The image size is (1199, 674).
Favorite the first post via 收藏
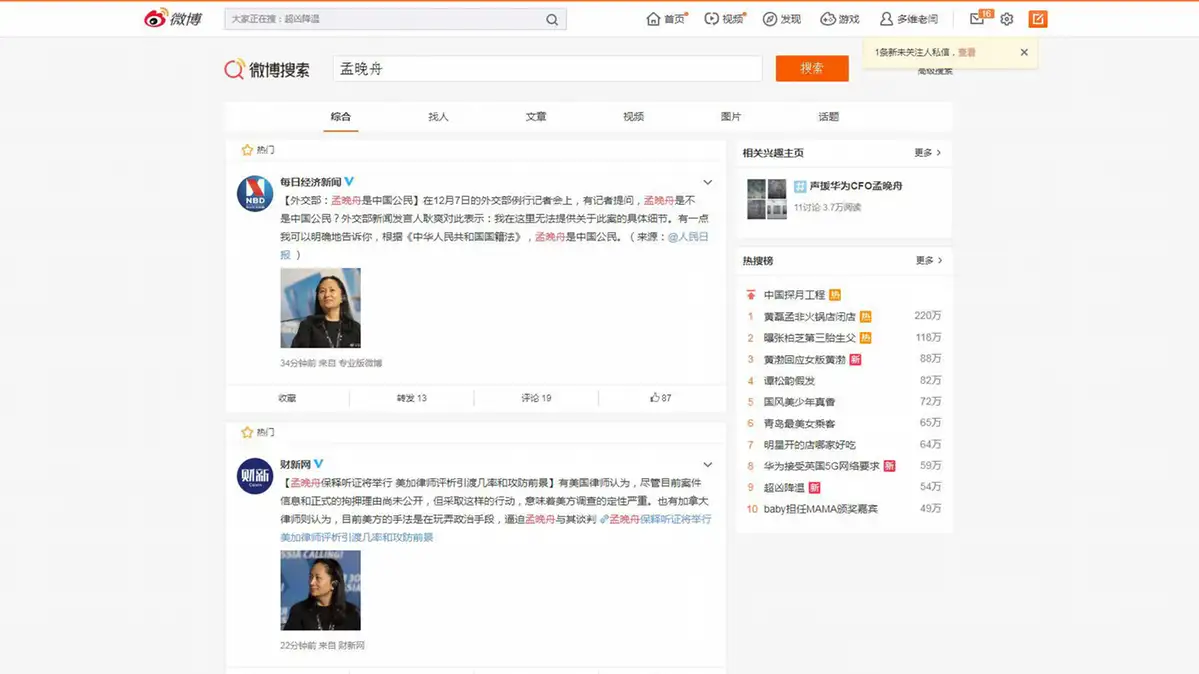[287, 398]
